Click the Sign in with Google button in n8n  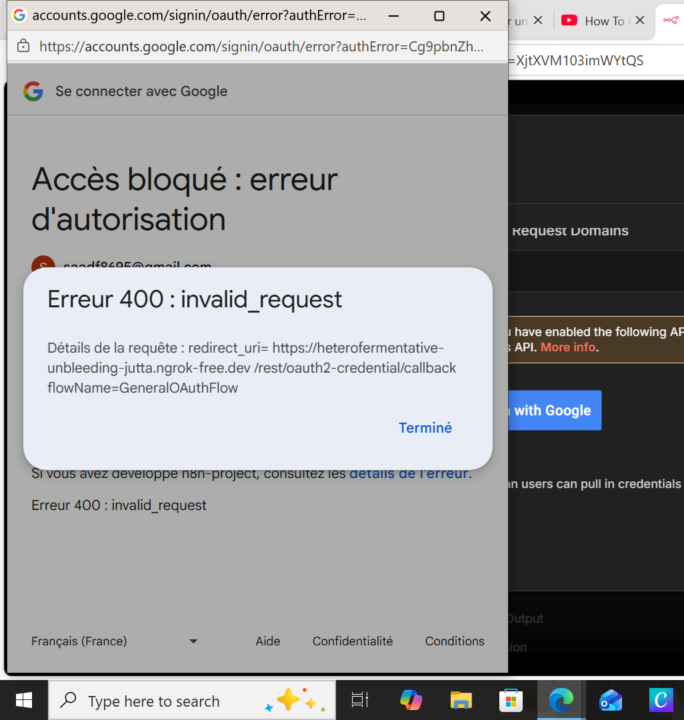(555, 410)
